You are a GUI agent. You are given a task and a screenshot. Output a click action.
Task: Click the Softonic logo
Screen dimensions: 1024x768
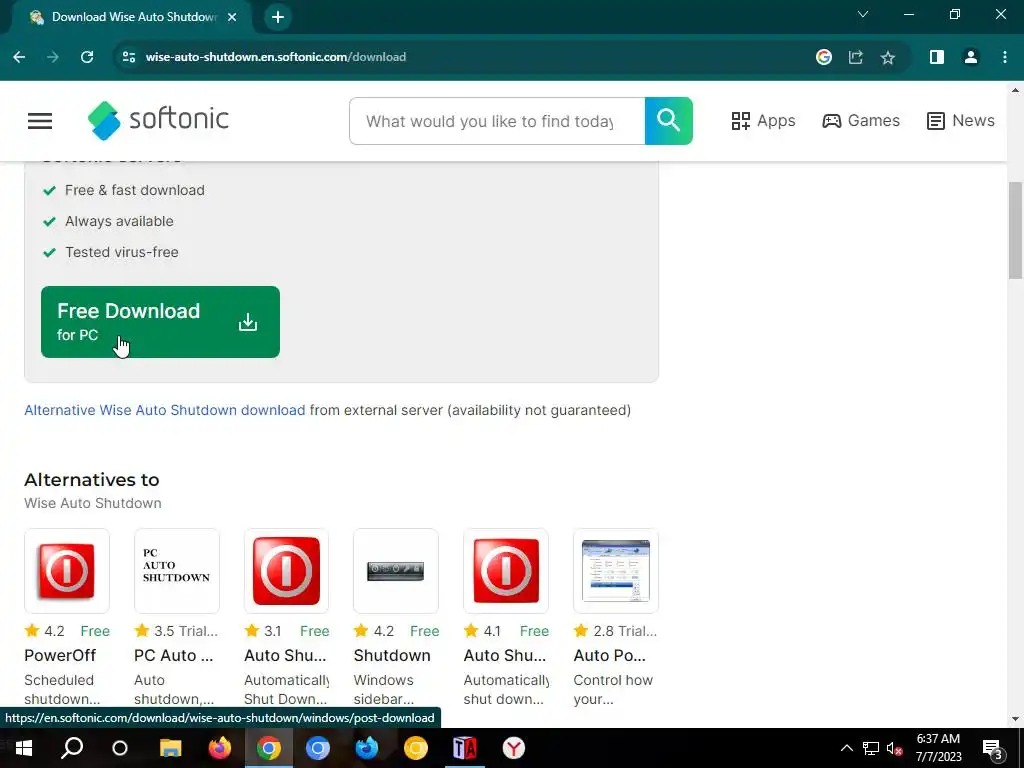tap(158, 120)
